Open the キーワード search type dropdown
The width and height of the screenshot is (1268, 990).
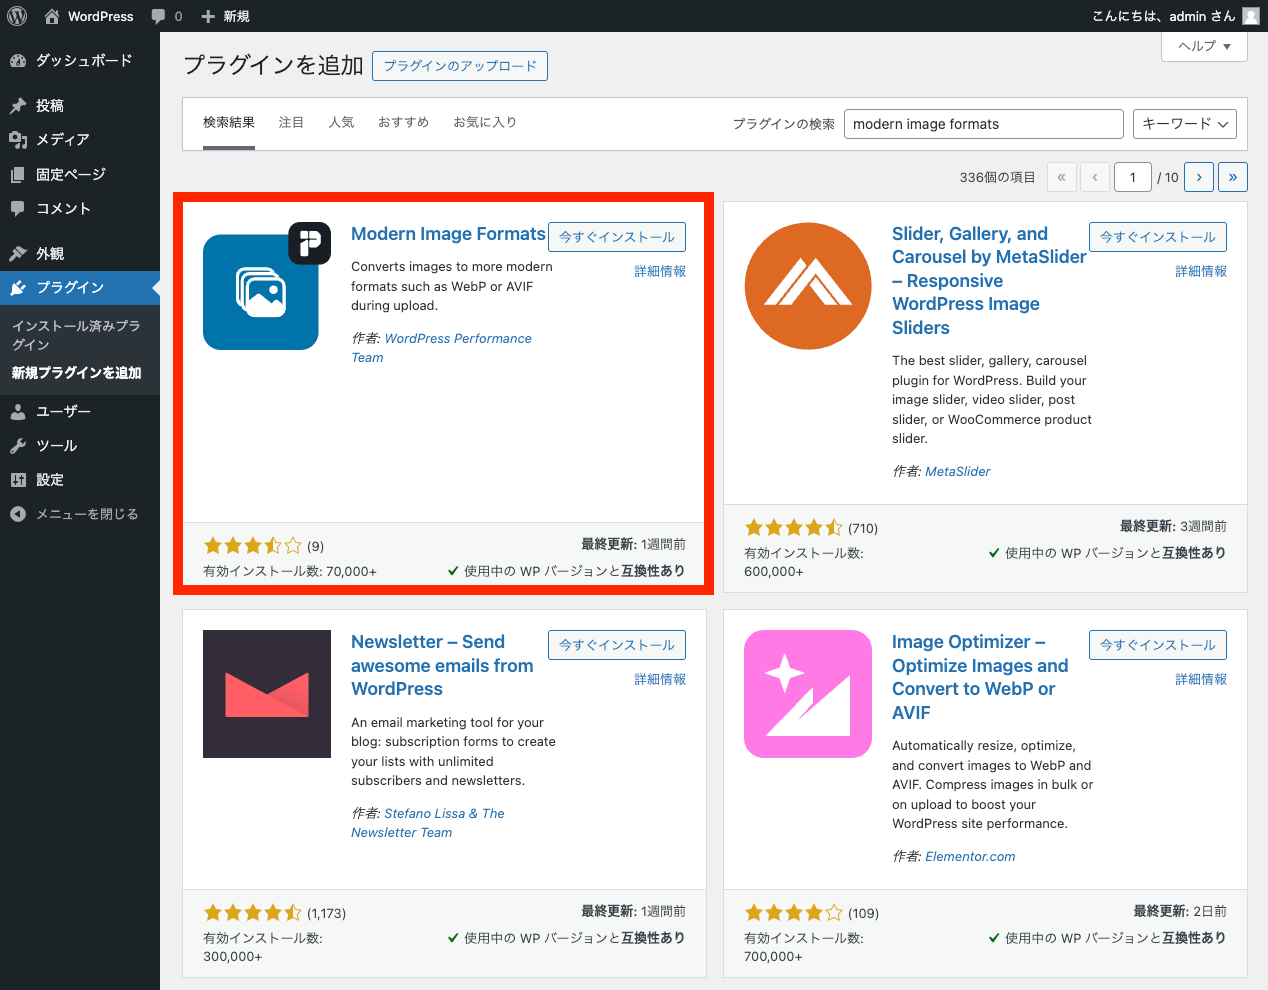(1185, 124)
